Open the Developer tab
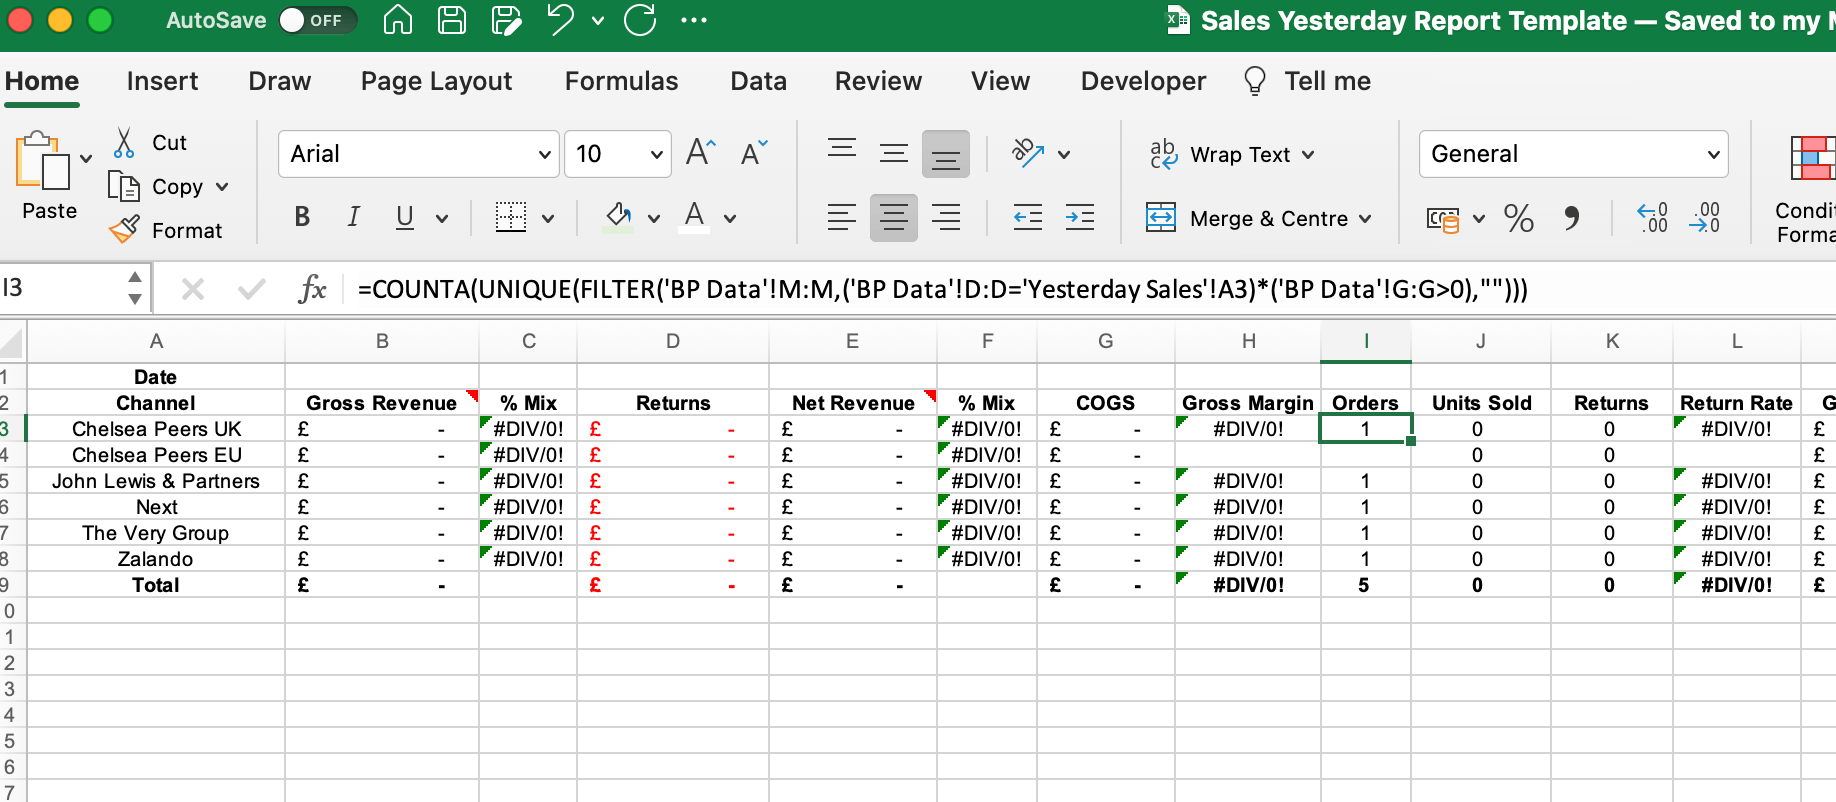This screenshot has height=802, width=1836. coord(1143,81)
